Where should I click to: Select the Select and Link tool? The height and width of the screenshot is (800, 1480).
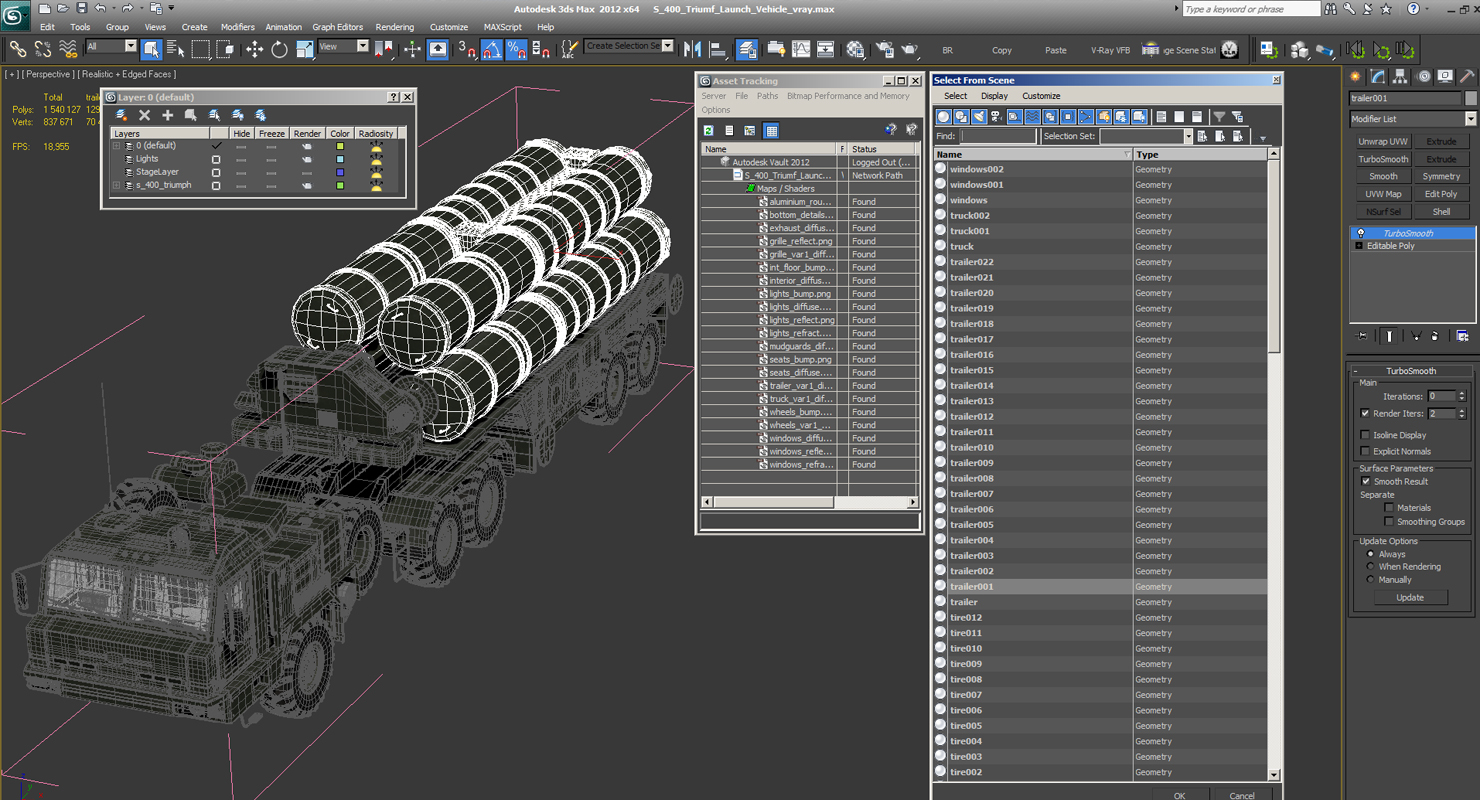tap(18, 48)
